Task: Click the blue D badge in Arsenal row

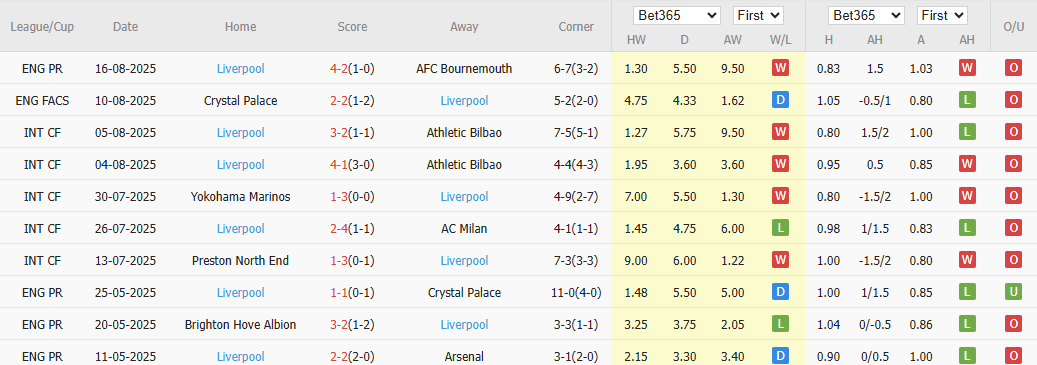Action: pos(780,356)
